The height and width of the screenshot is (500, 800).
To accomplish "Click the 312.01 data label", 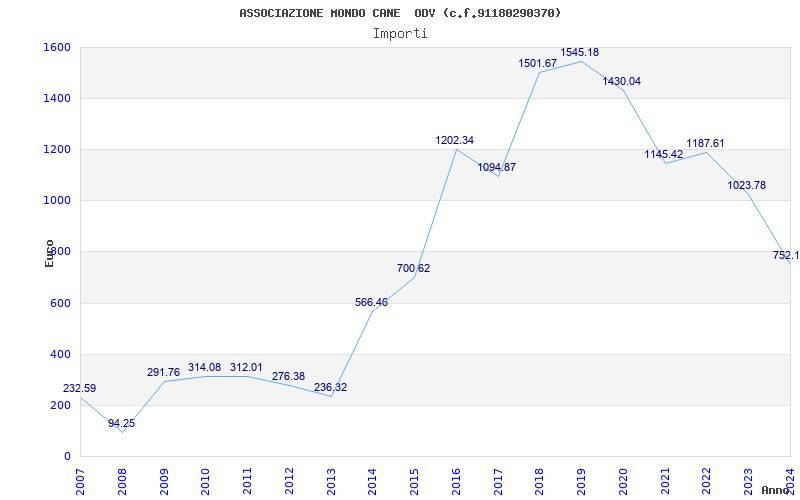I will click(x=246, y=367).
